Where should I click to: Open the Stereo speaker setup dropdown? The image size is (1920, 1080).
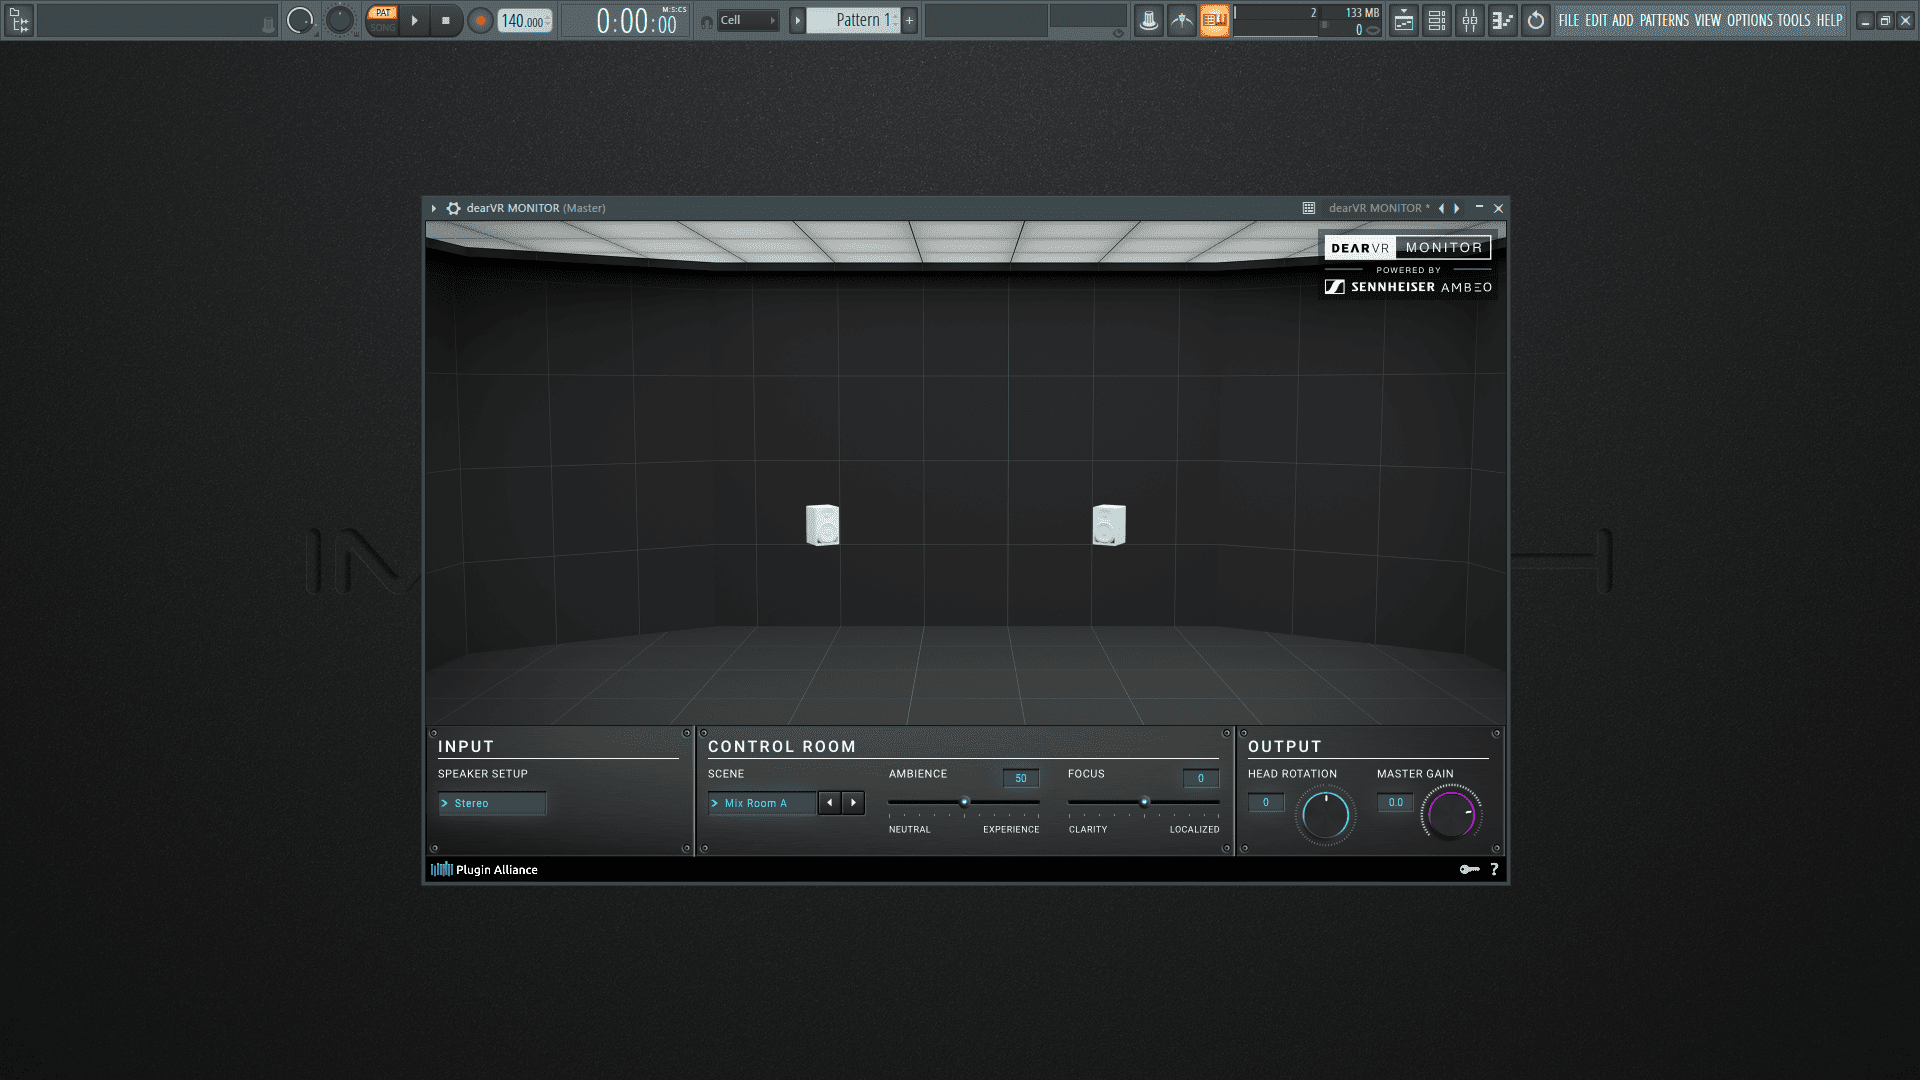point(492,803)
